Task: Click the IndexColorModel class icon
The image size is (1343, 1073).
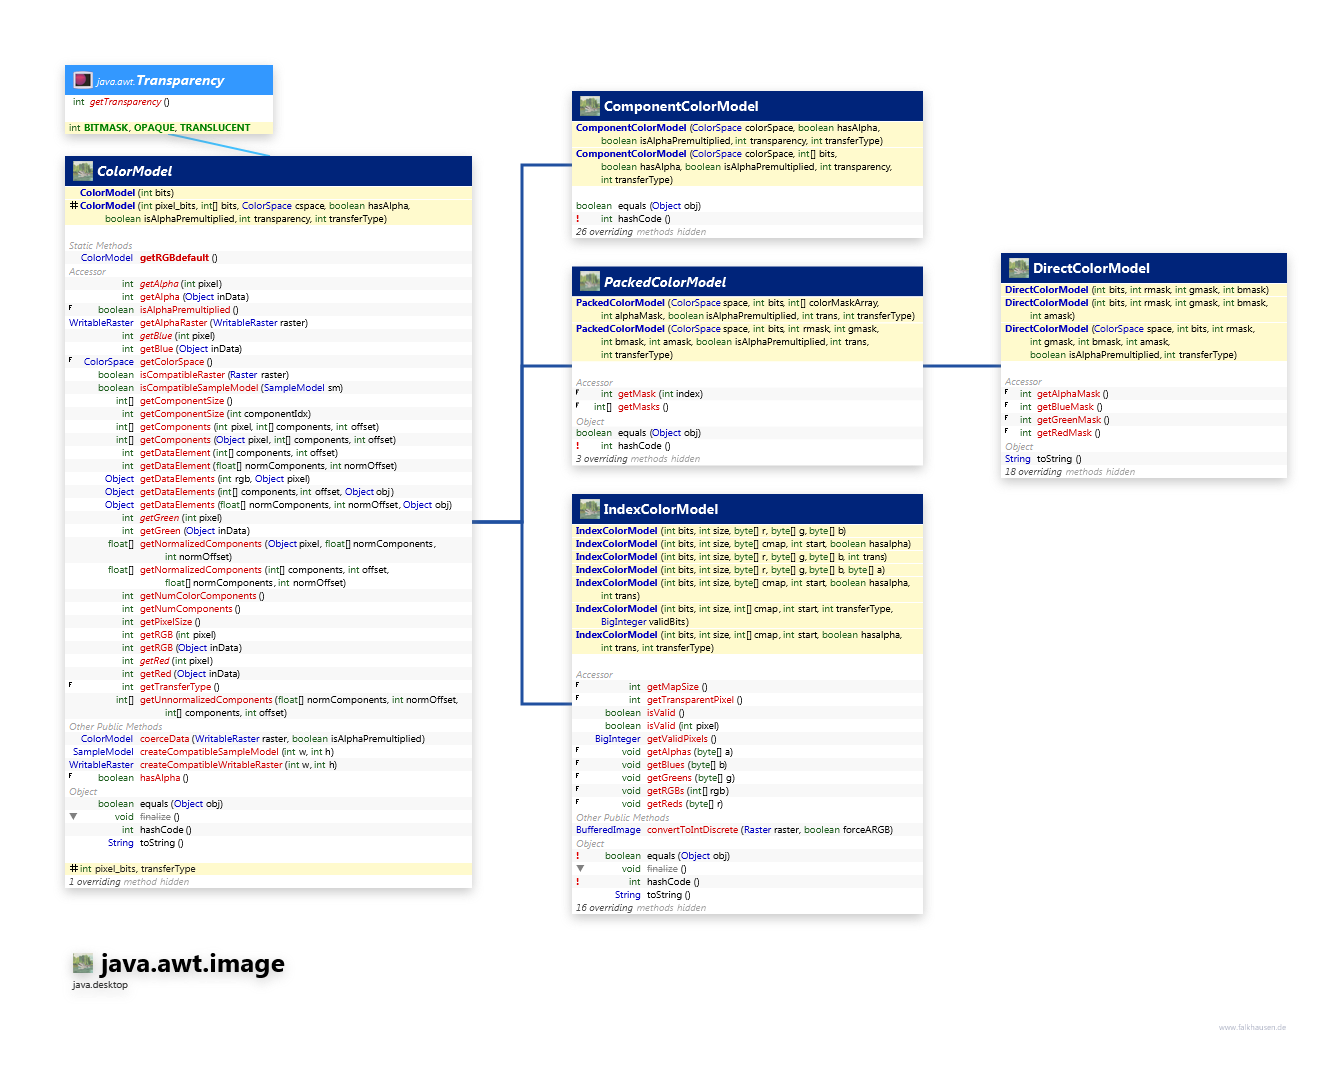Action: [x=590, y=509]
